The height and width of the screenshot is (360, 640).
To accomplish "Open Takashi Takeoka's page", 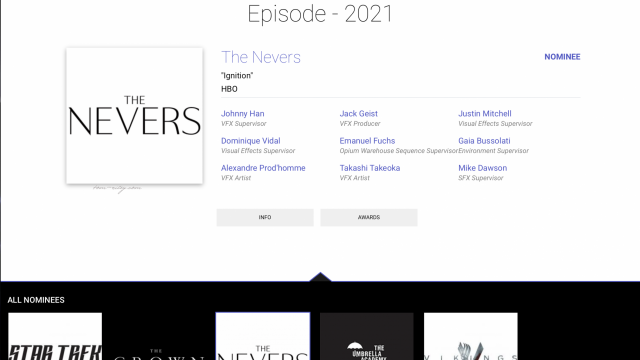I will click(370, 168).
